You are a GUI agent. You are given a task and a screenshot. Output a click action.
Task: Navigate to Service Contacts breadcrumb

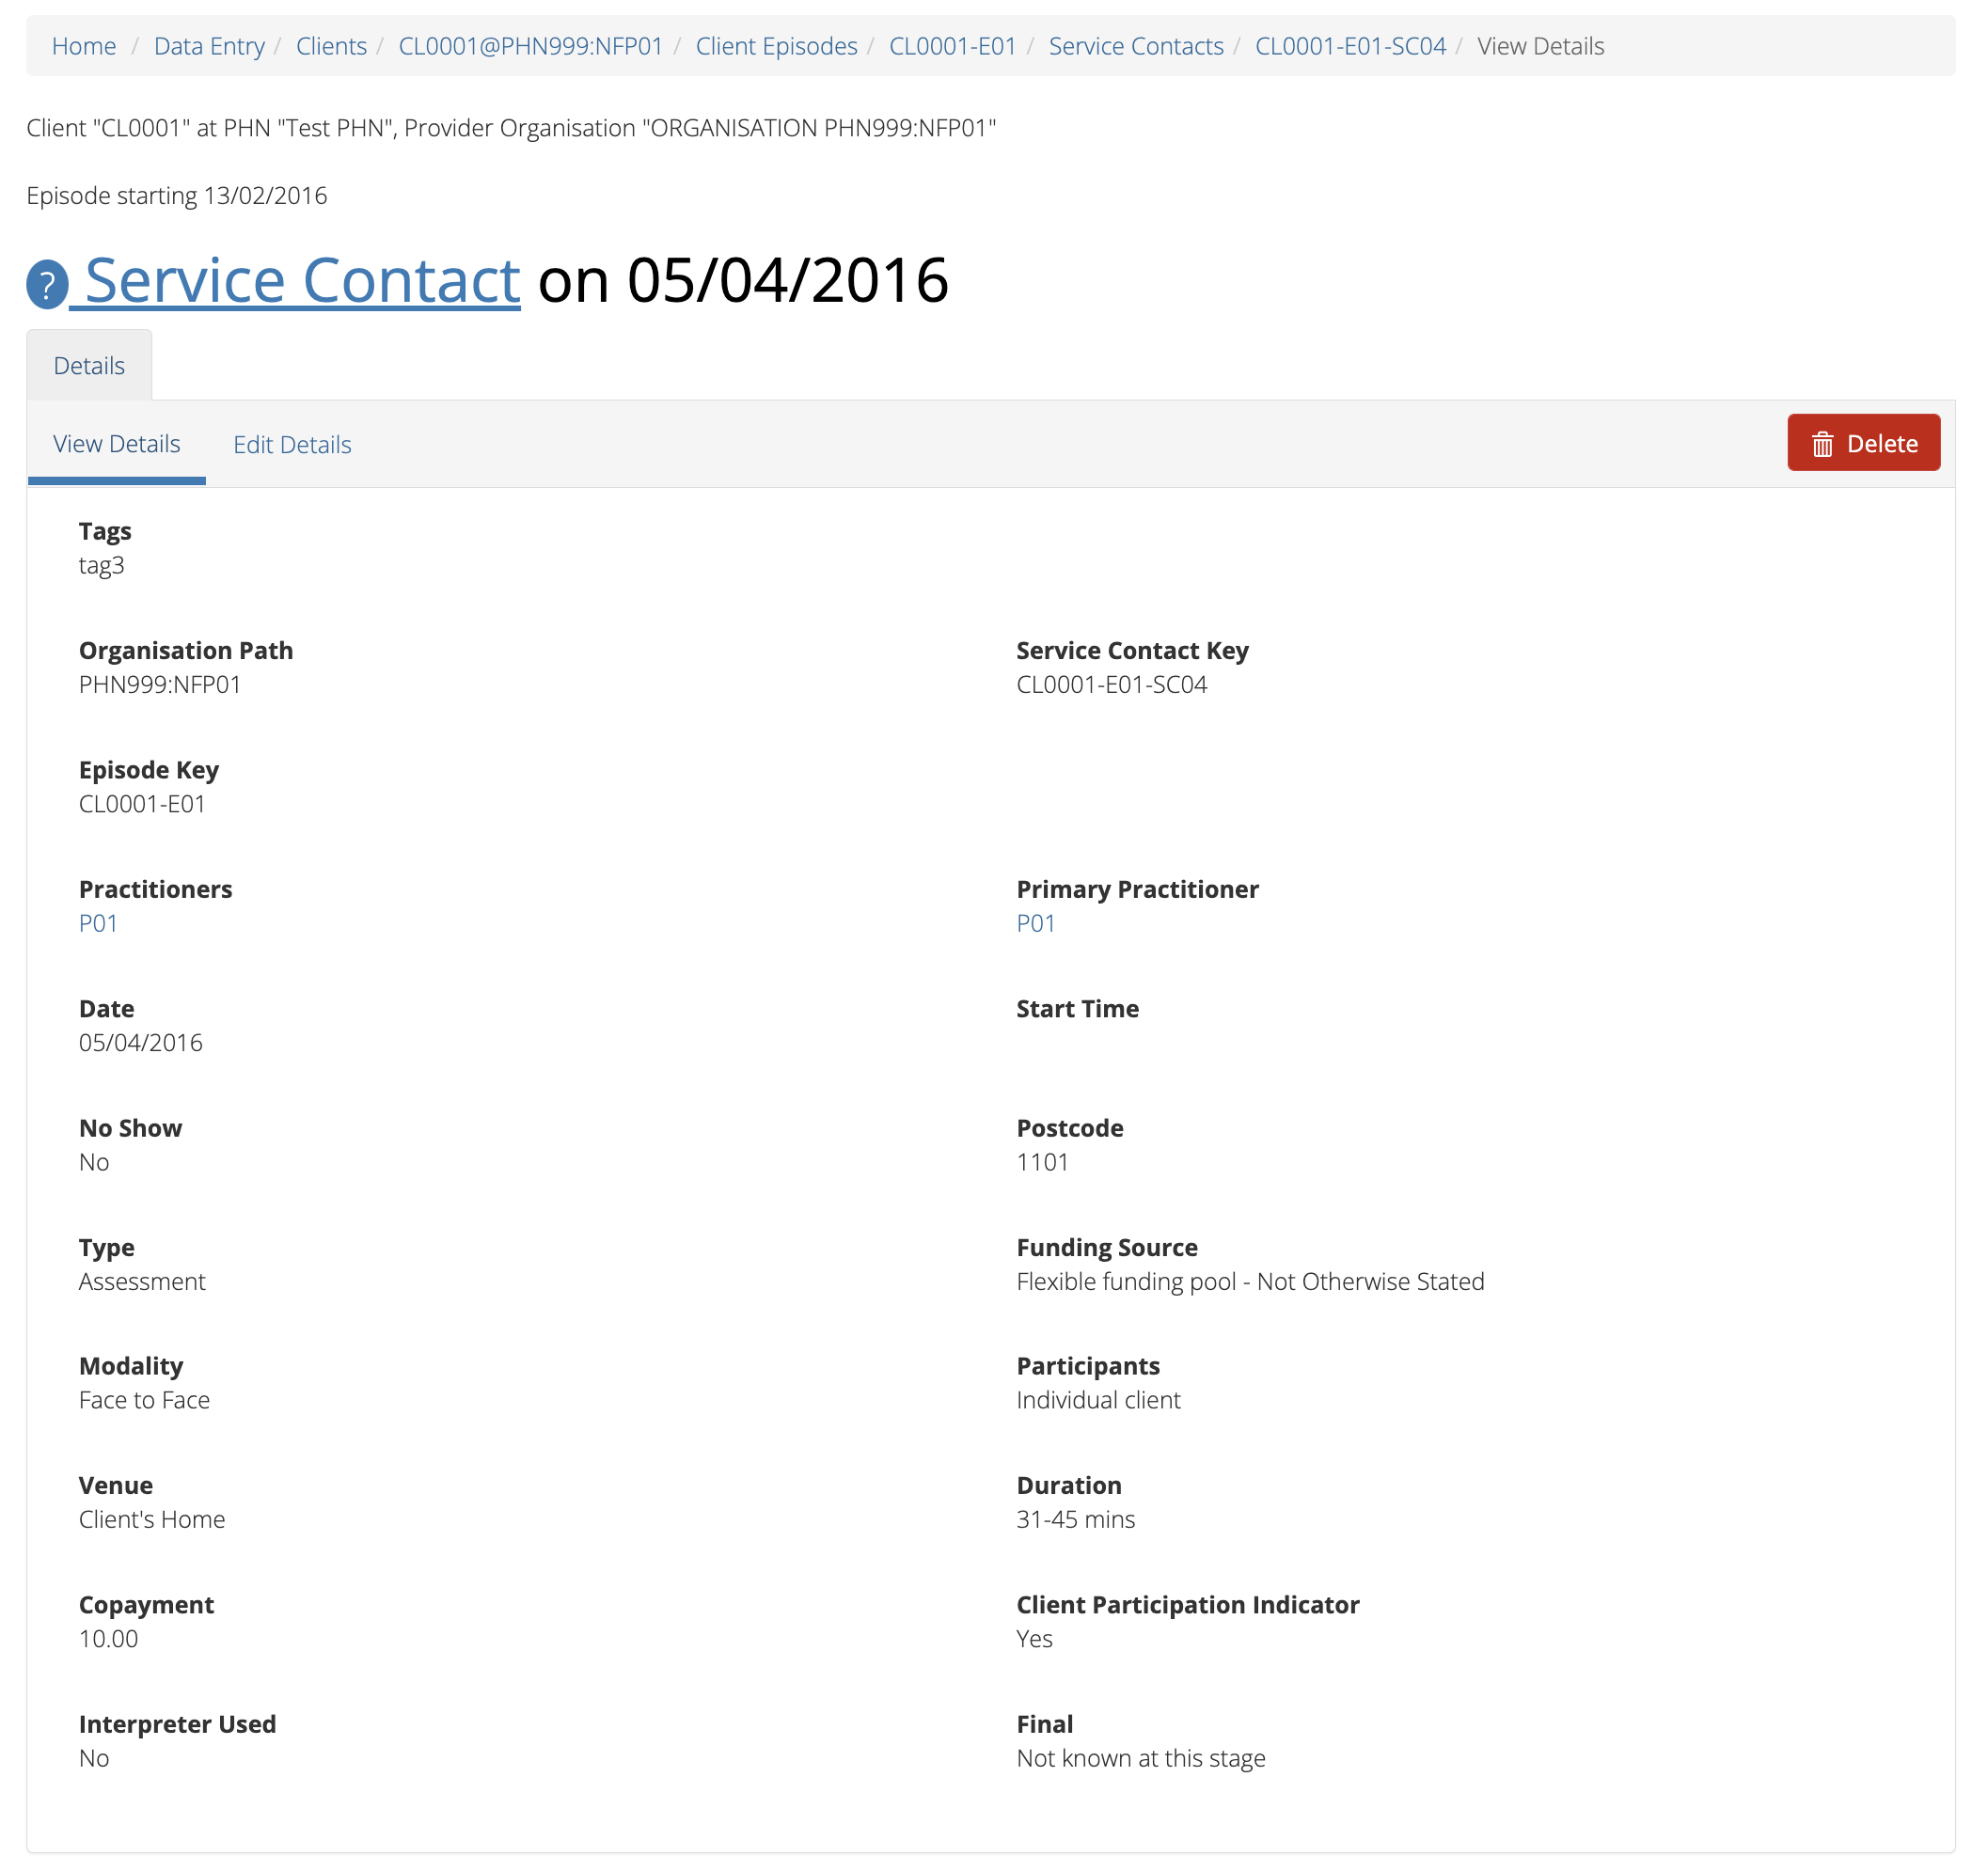(1136, 46)
